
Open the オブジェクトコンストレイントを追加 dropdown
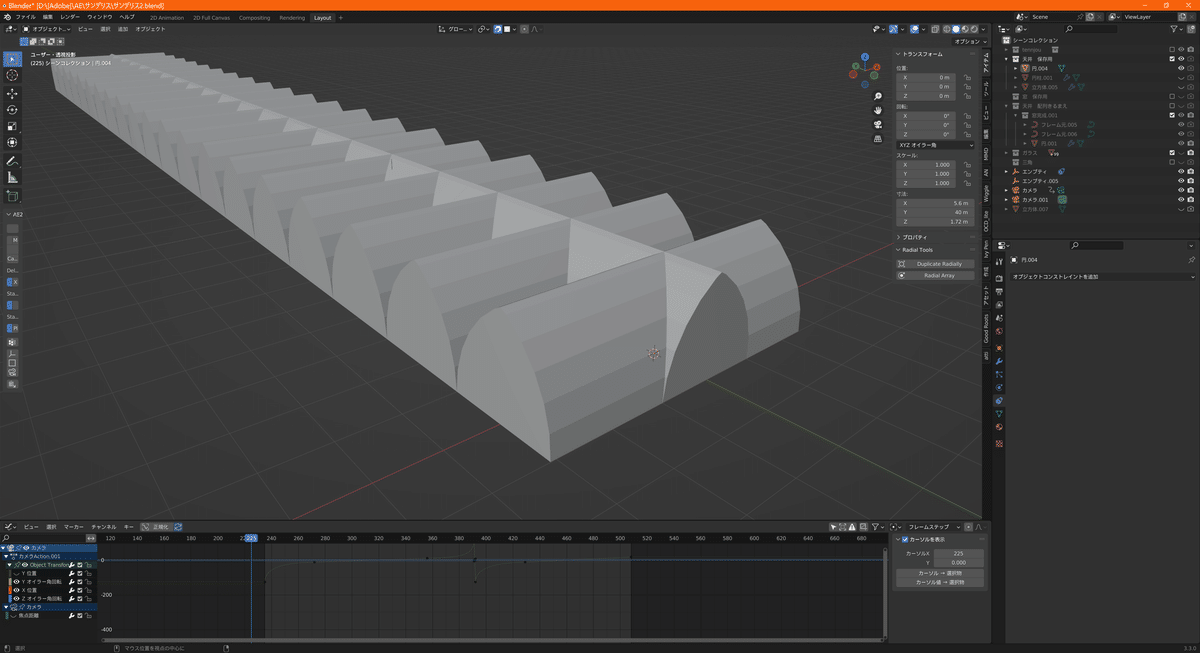1102,276
